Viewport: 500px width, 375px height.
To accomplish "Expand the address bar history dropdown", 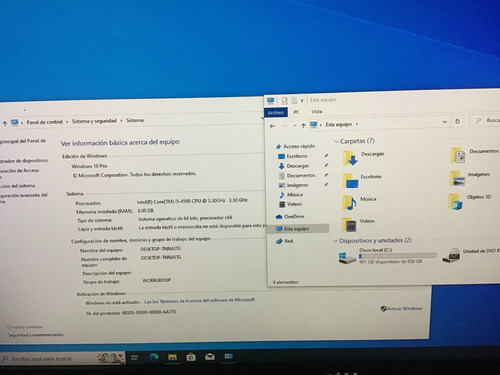I will point(444,122).
